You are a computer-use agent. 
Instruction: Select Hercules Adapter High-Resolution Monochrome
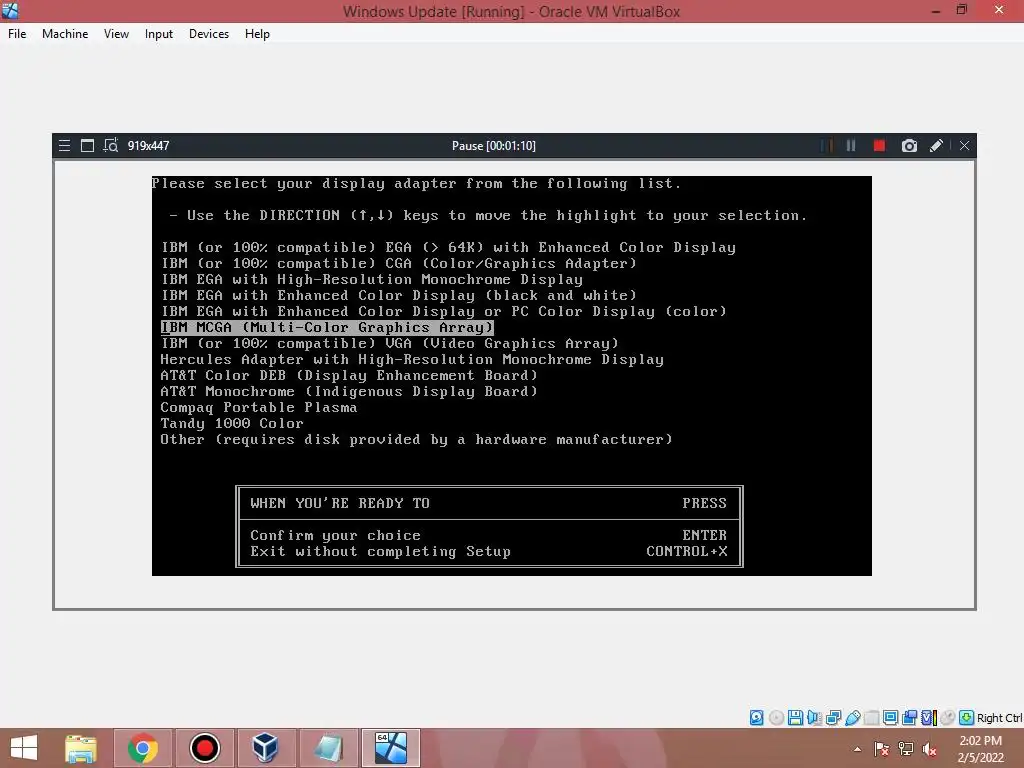412,359
